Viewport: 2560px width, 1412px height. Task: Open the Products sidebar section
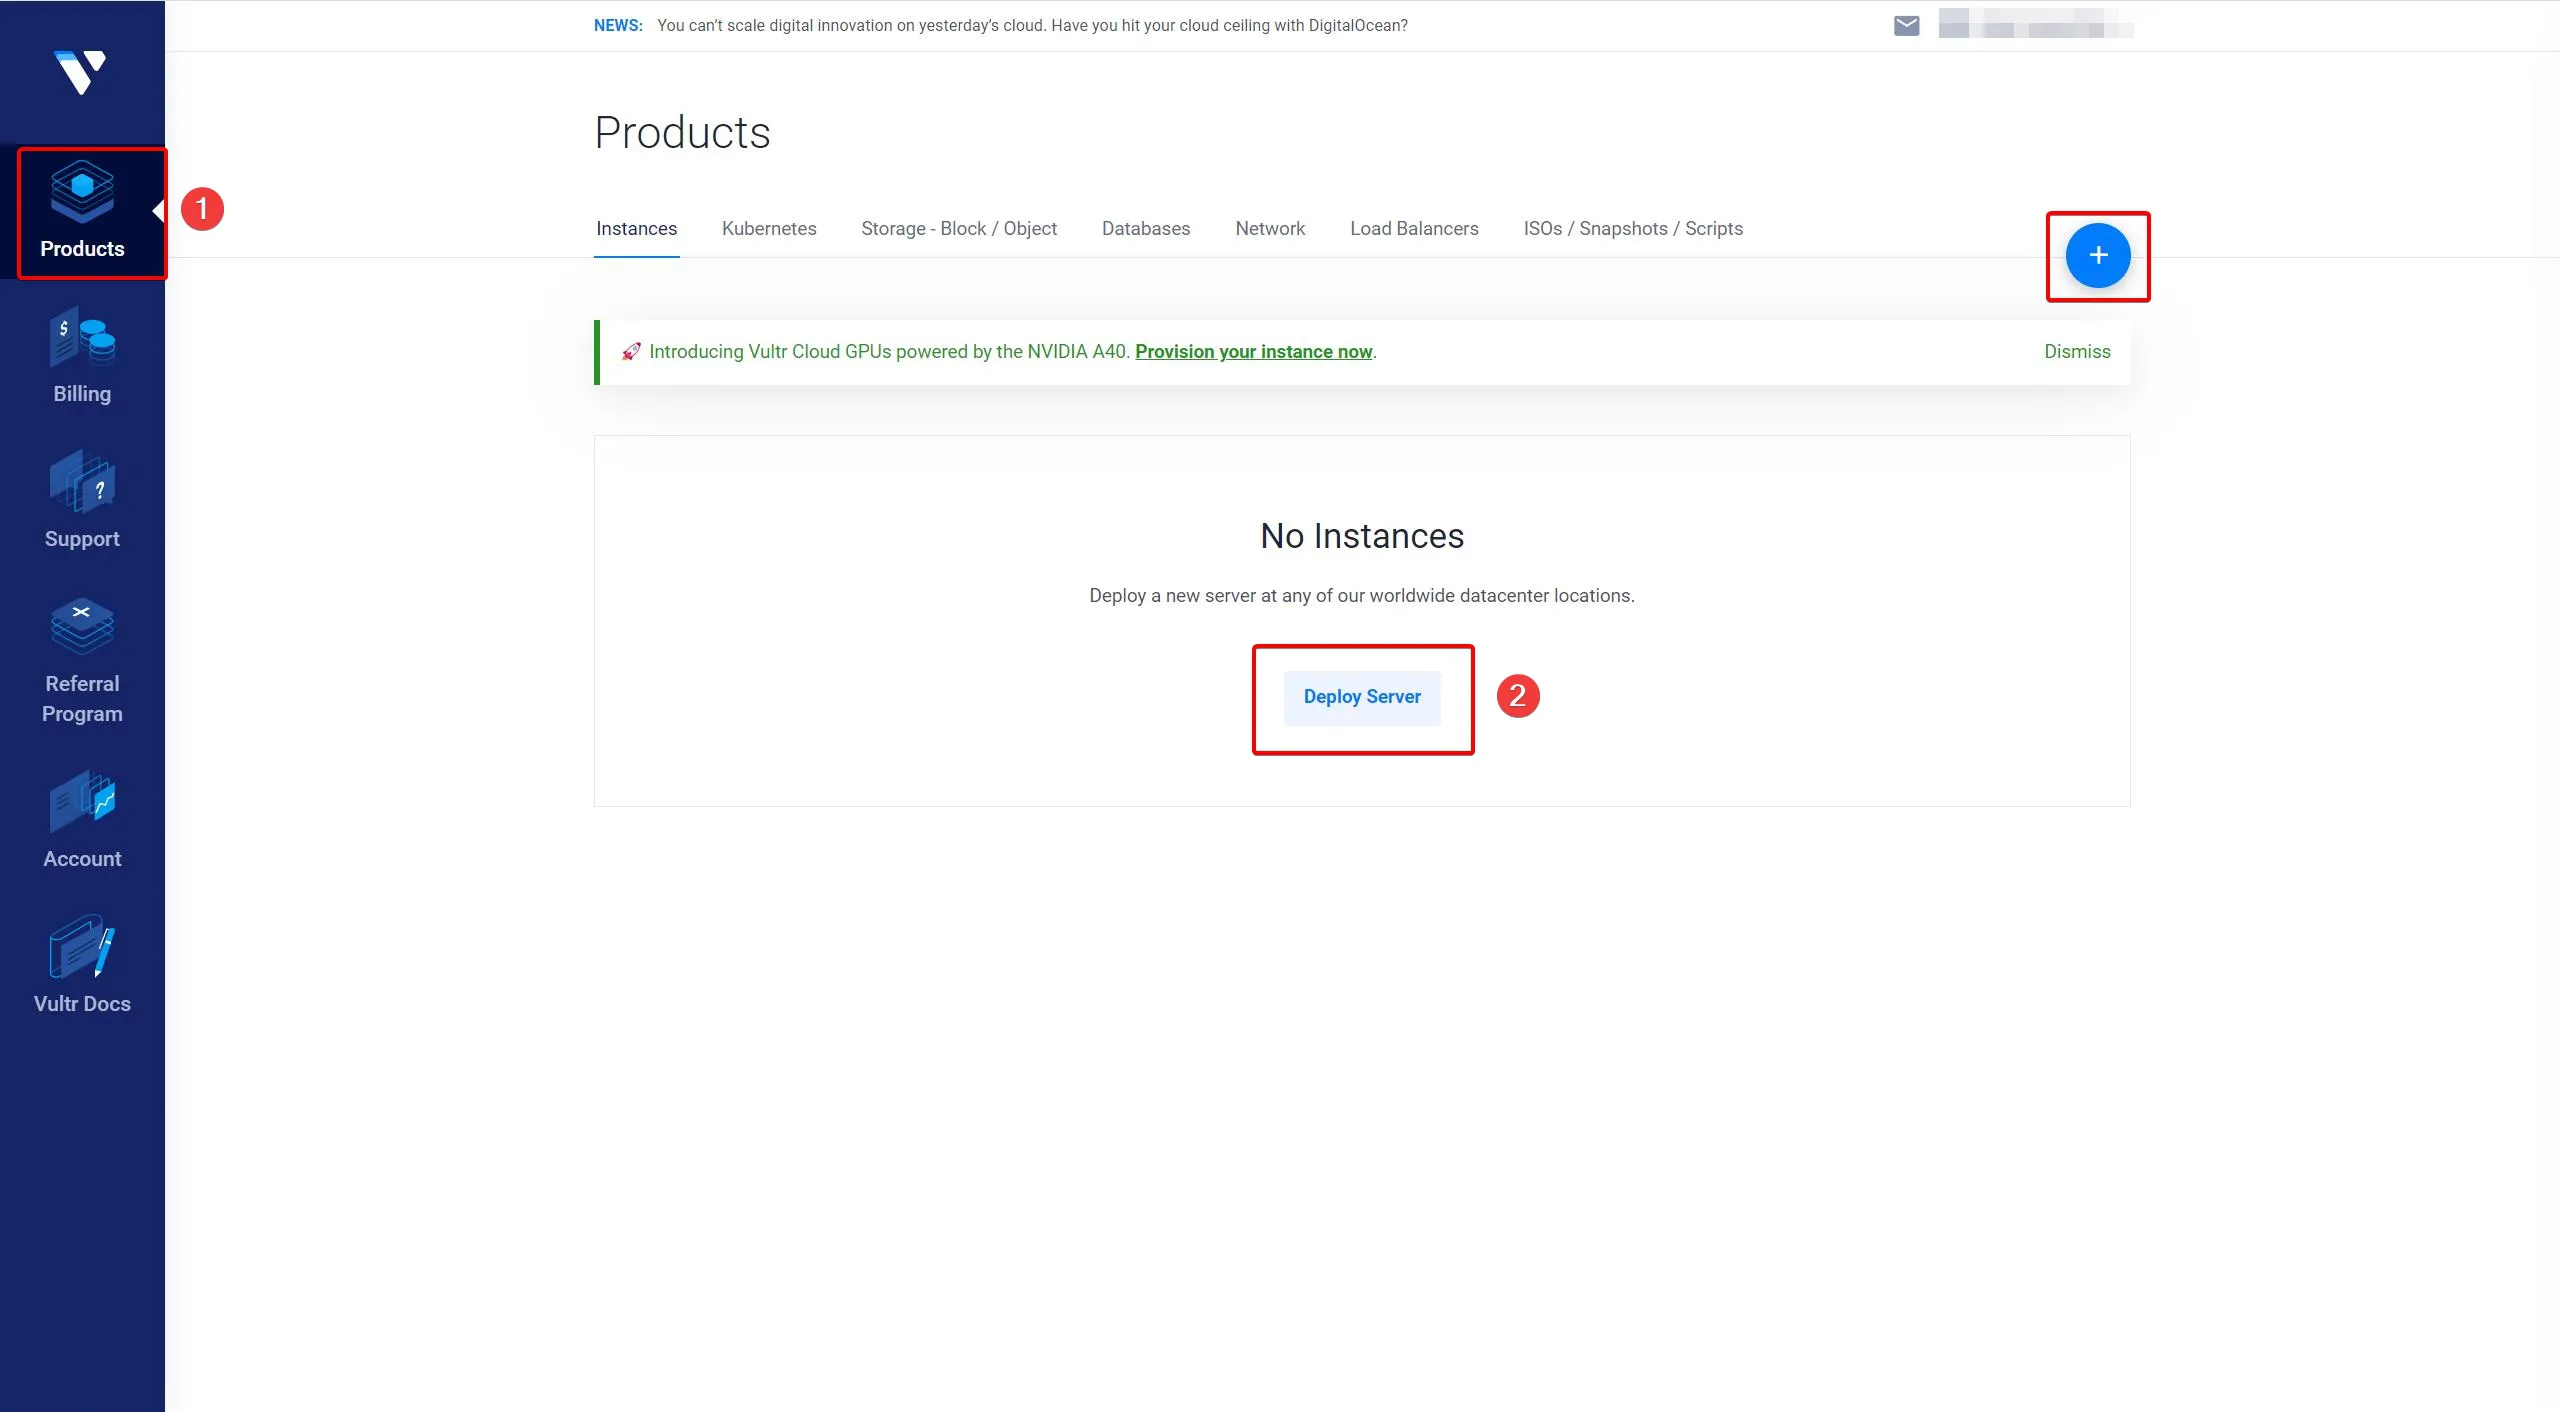[82, 212]
